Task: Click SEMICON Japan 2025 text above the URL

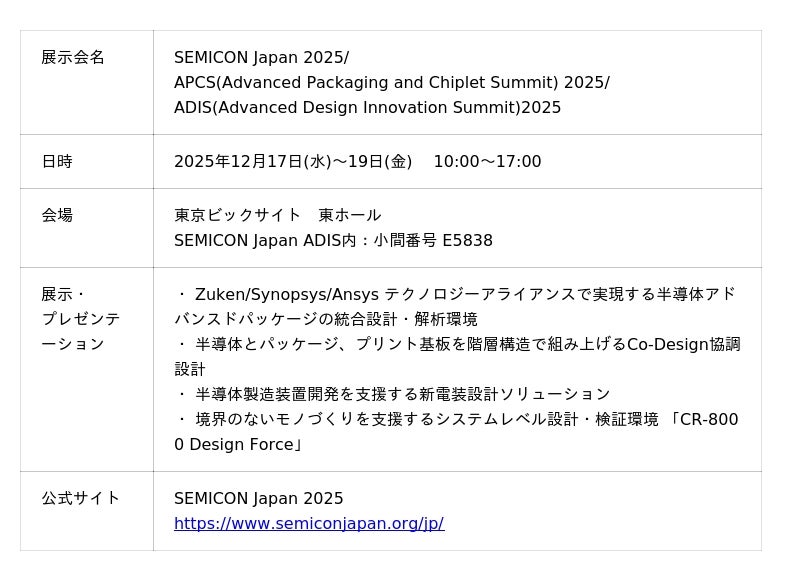Action: pos(258,498)
